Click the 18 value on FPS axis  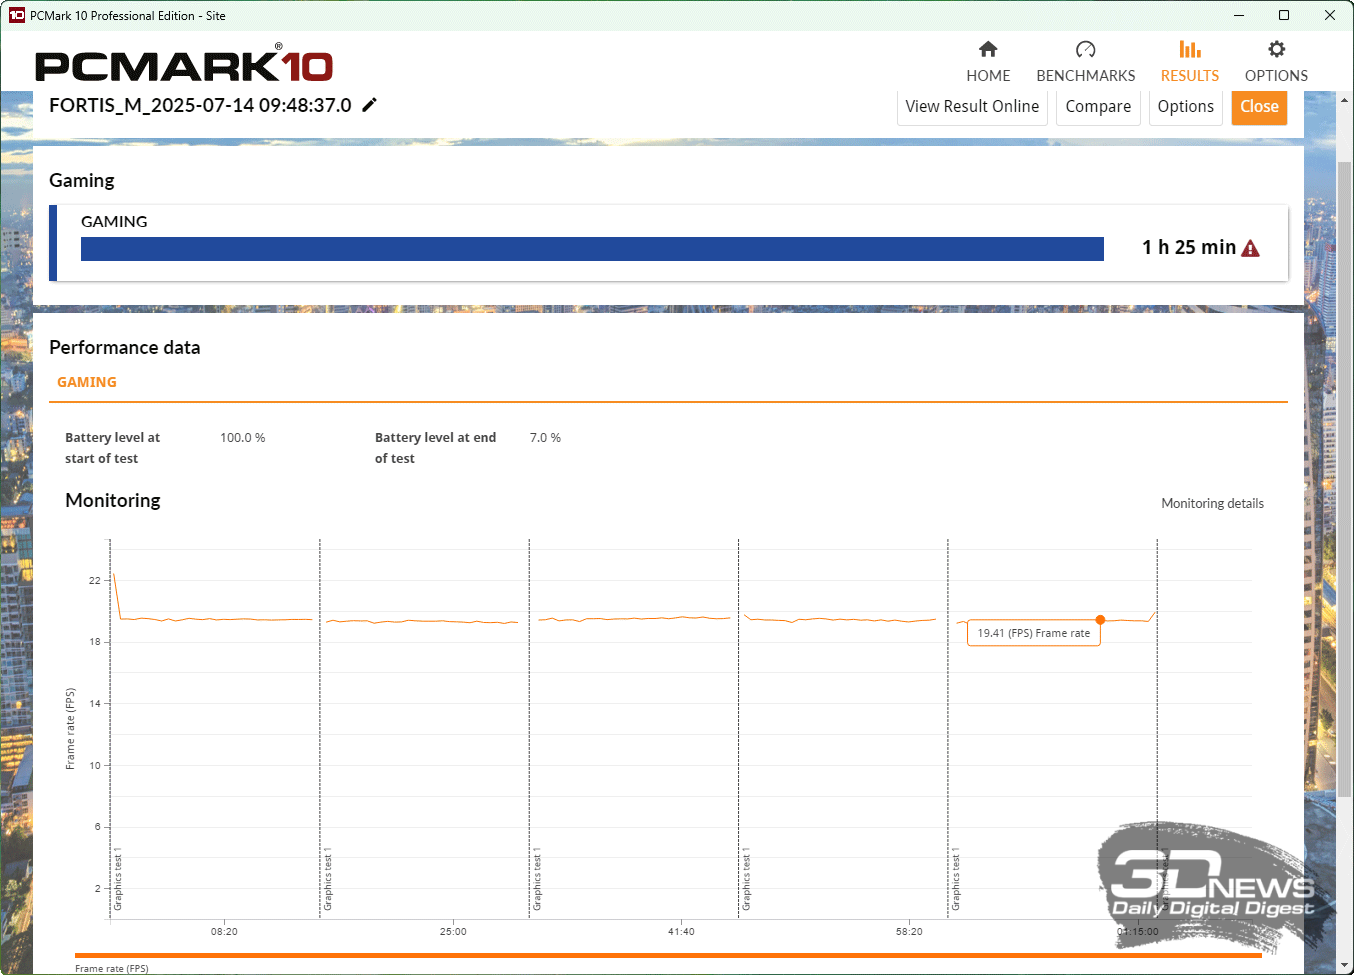coord(95,642)
